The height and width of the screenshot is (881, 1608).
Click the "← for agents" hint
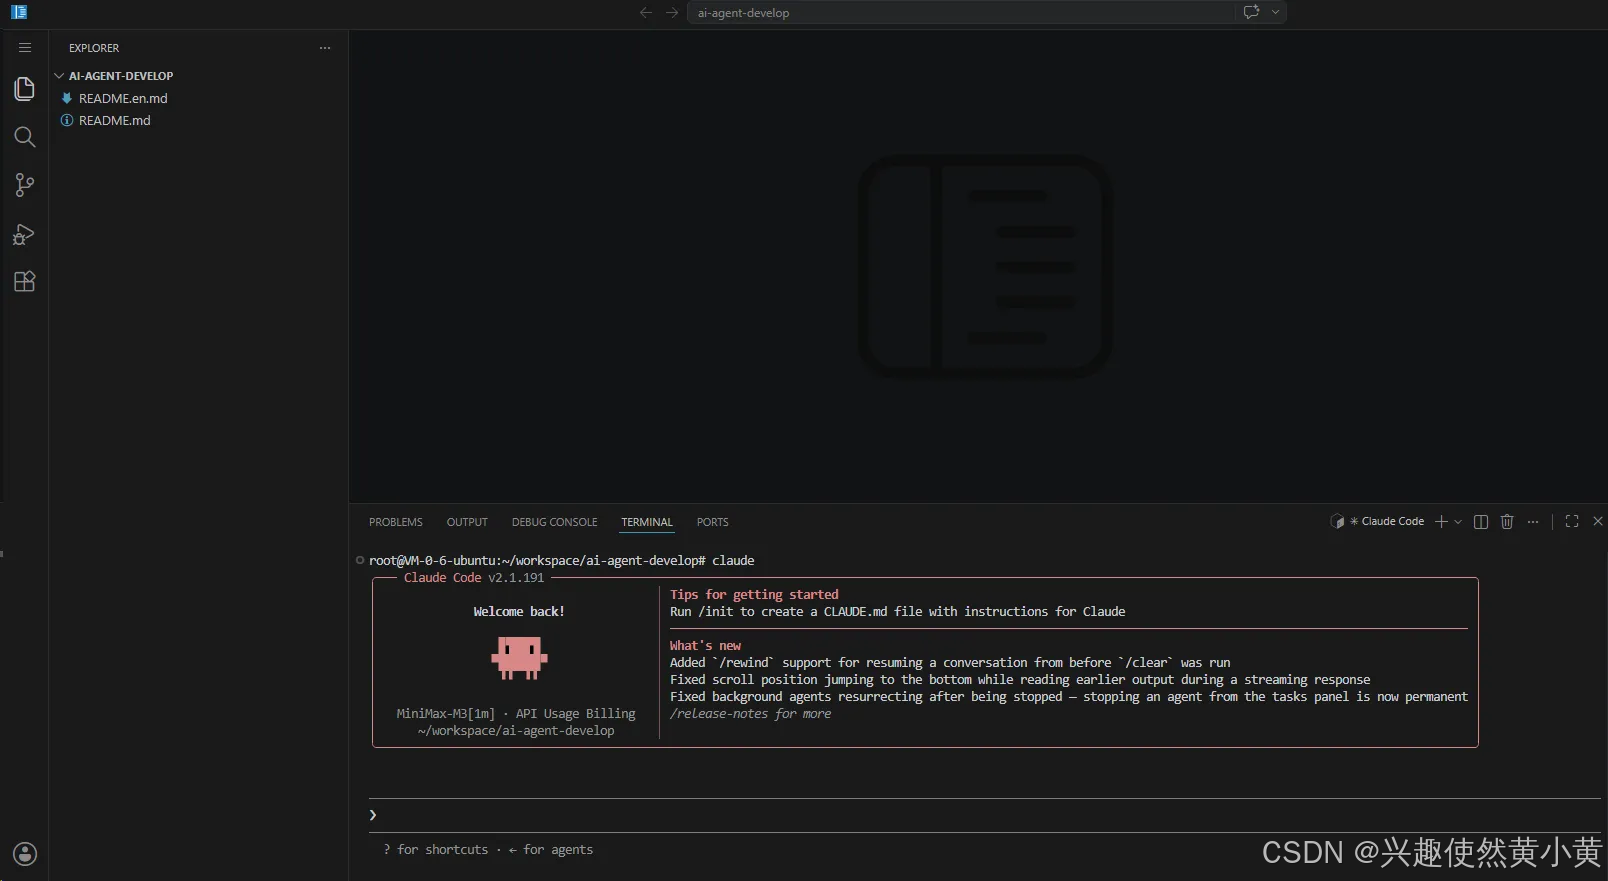tap(551, 850)
